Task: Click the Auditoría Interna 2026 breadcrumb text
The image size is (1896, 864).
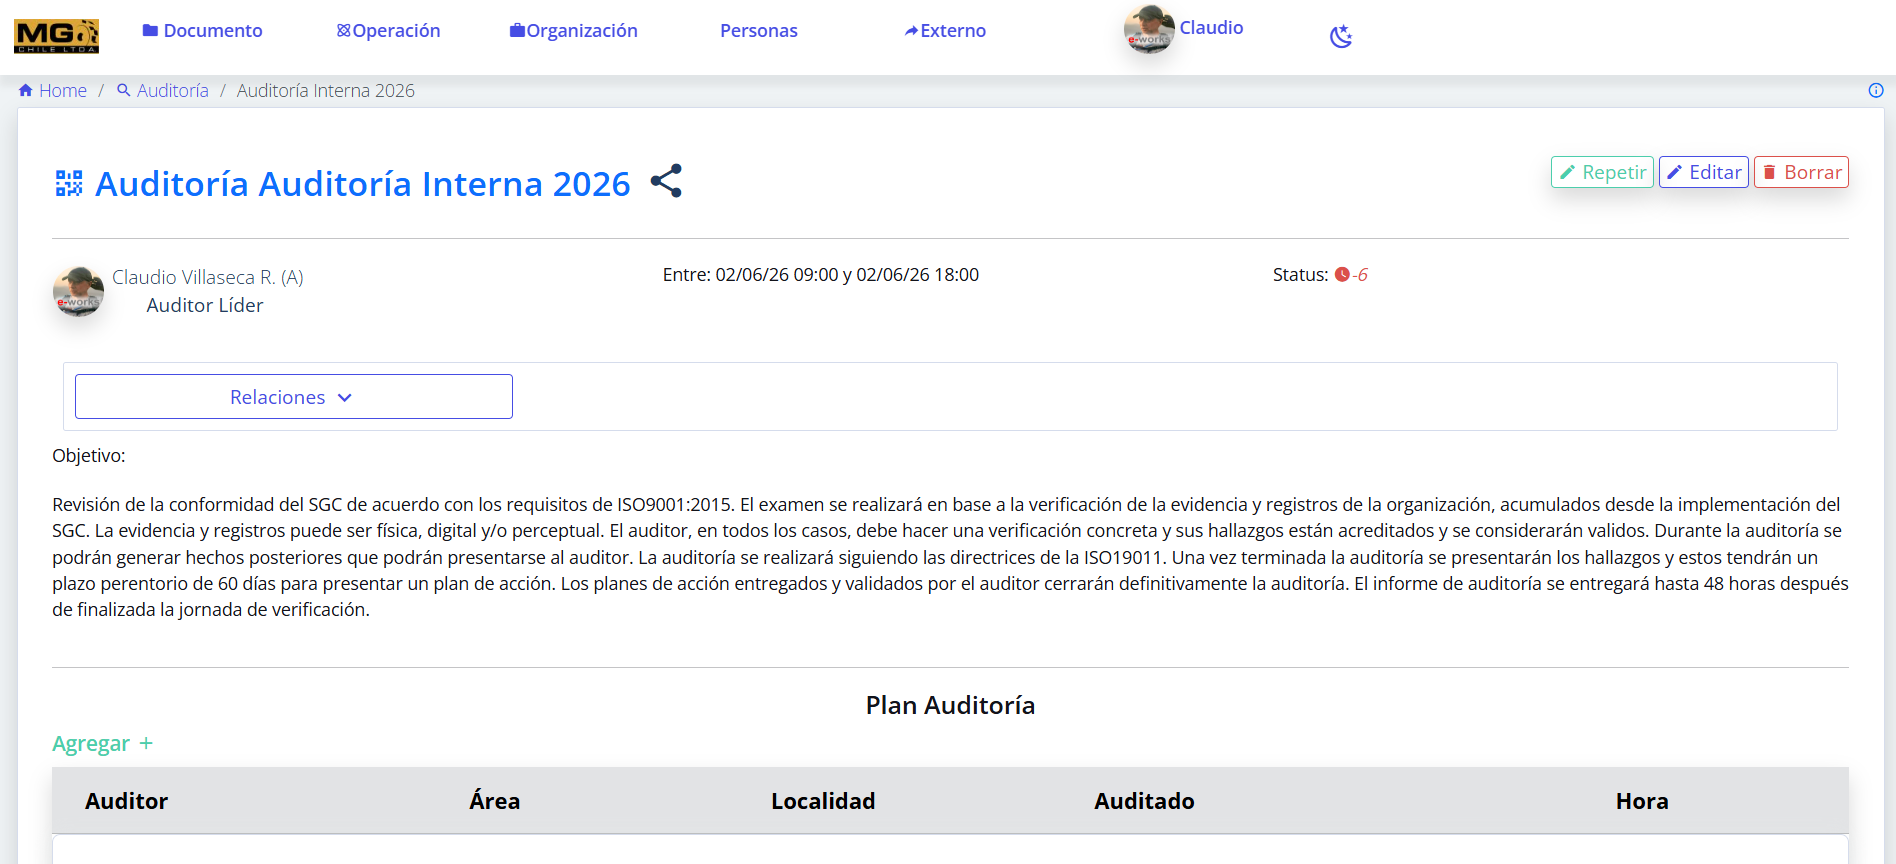Action: pos(326,91)
